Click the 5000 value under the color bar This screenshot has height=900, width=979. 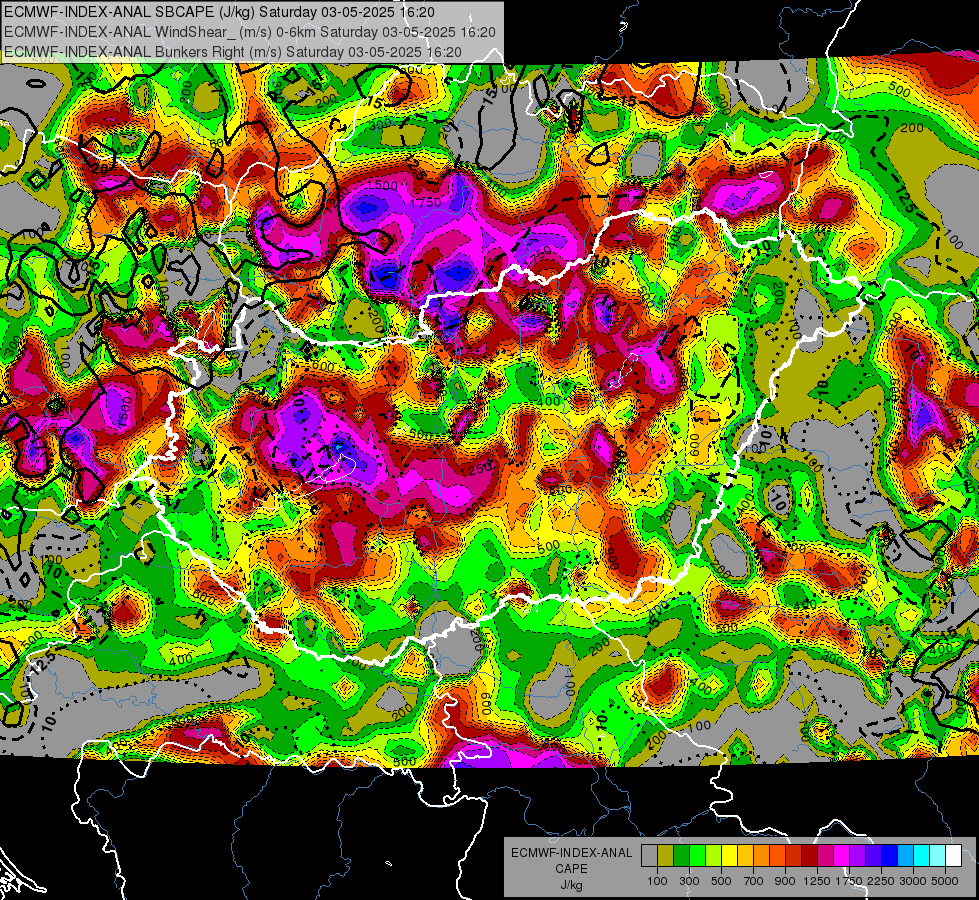click(945, 881)
